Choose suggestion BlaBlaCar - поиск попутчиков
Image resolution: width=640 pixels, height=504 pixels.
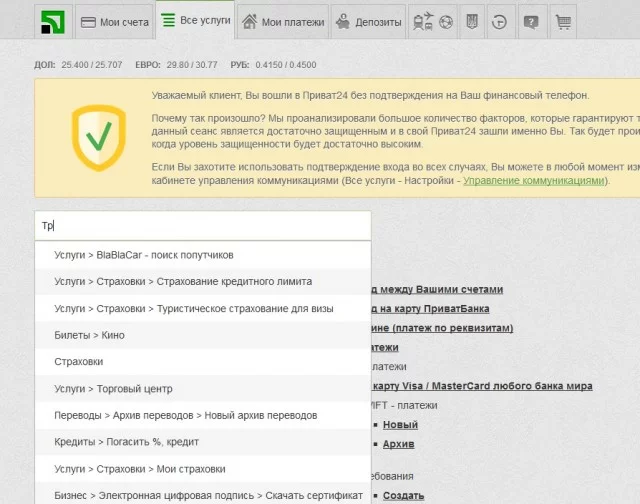pos(203,255)
